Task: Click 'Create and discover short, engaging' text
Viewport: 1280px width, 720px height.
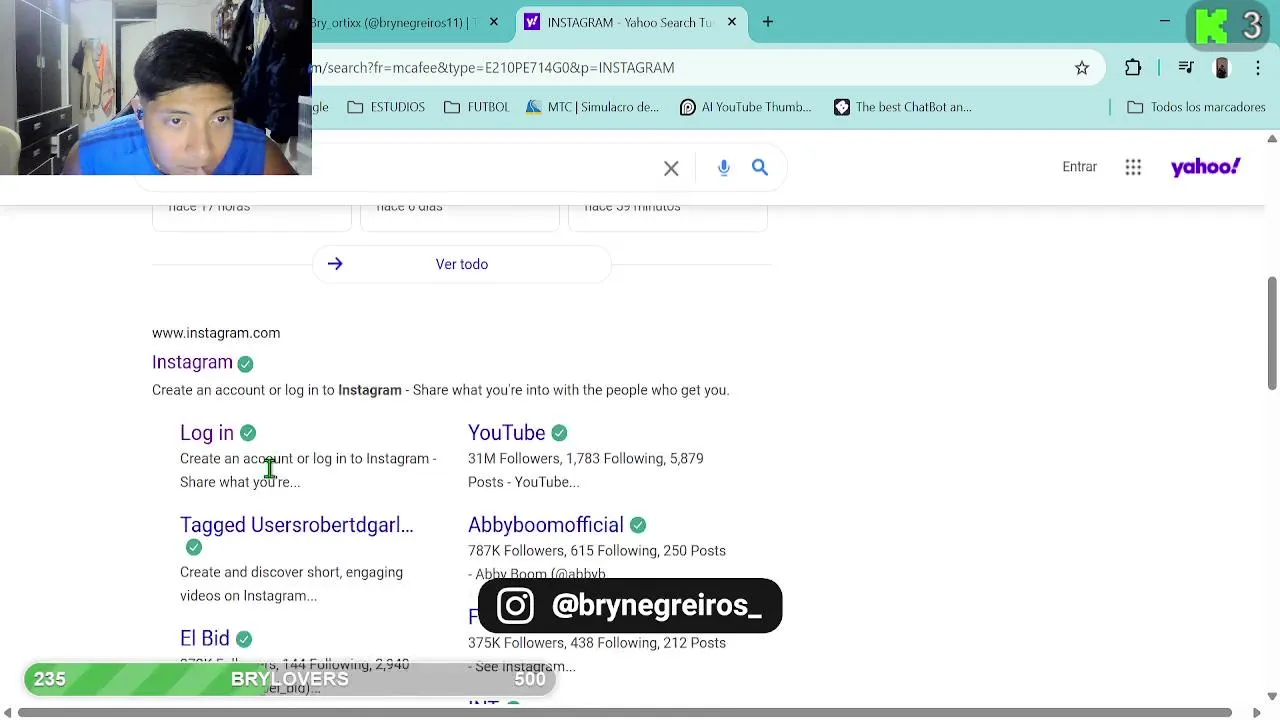Action: click(291, 573)
